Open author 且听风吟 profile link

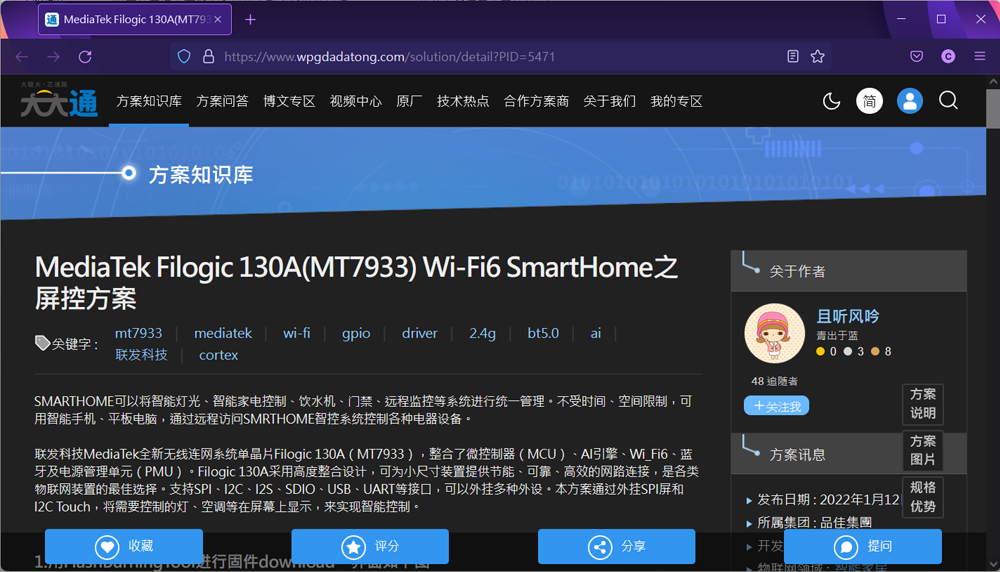(x=848, y=316)
